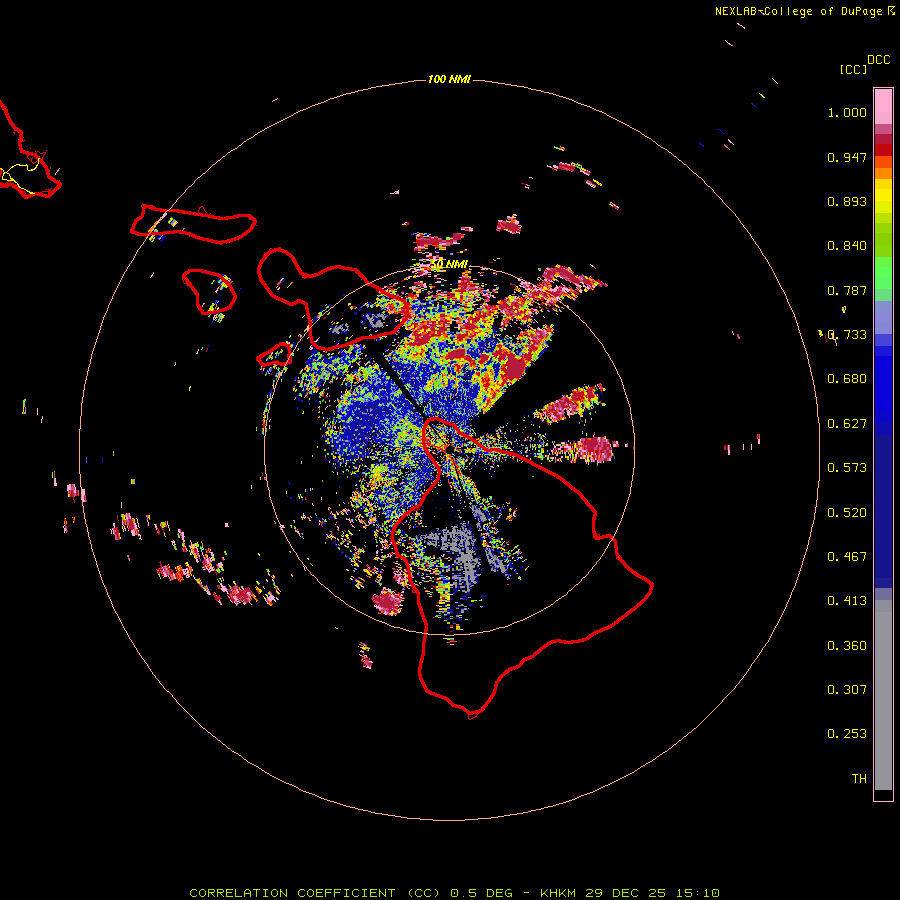This screenshot has height=900, width=900.
Task: Click the 0.413 scale value
Action: [847, 601]
